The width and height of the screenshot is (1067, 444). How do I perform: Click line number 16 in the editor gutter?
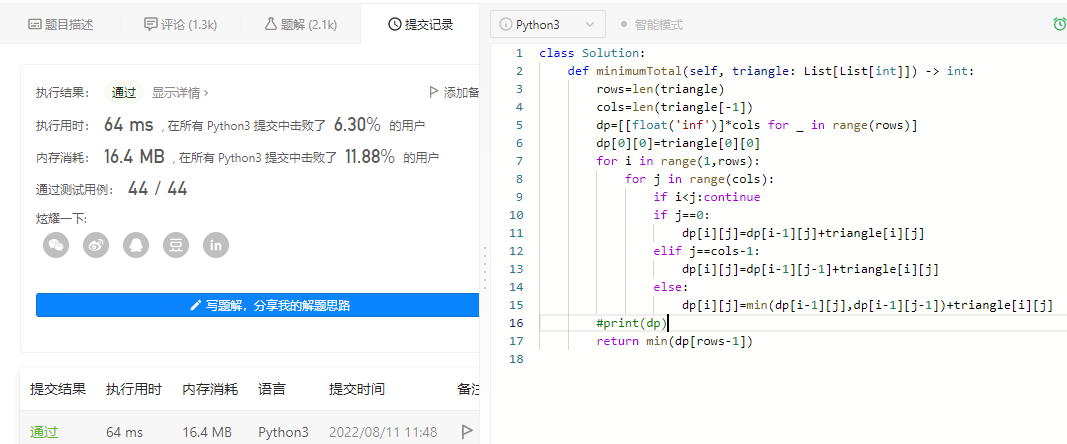(516, 323)
